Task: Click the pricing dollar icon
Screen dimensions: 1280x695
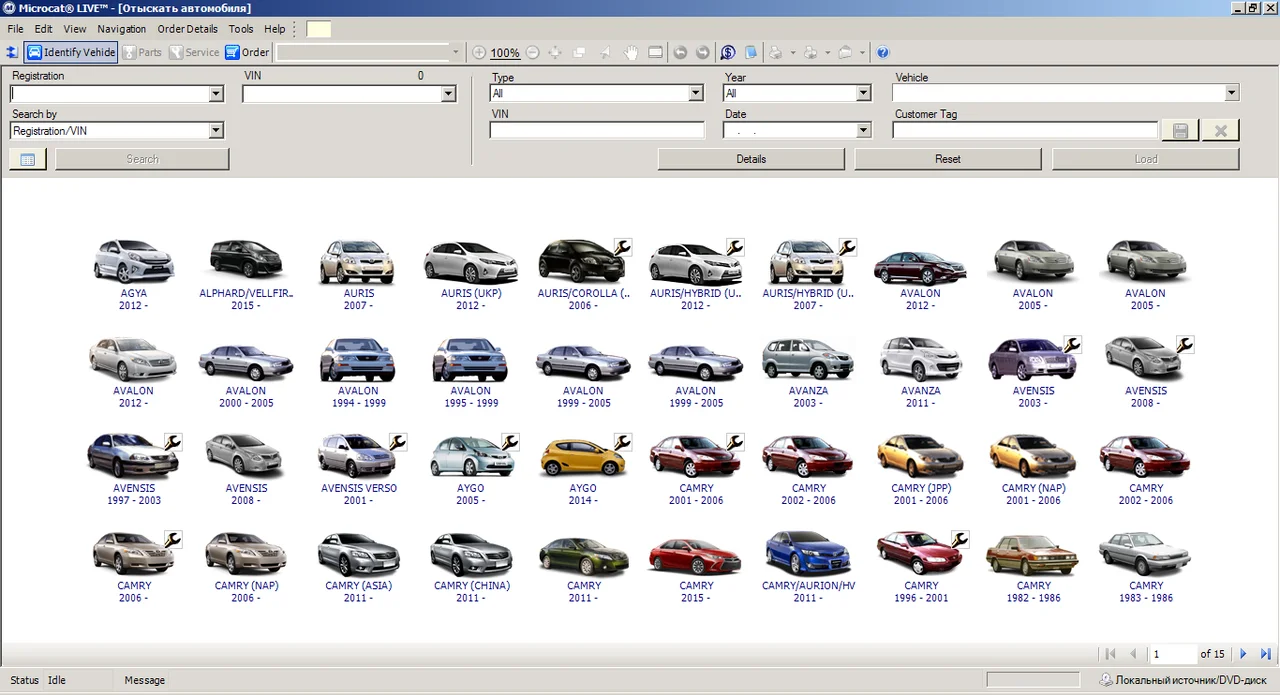Action: (728, 53)
